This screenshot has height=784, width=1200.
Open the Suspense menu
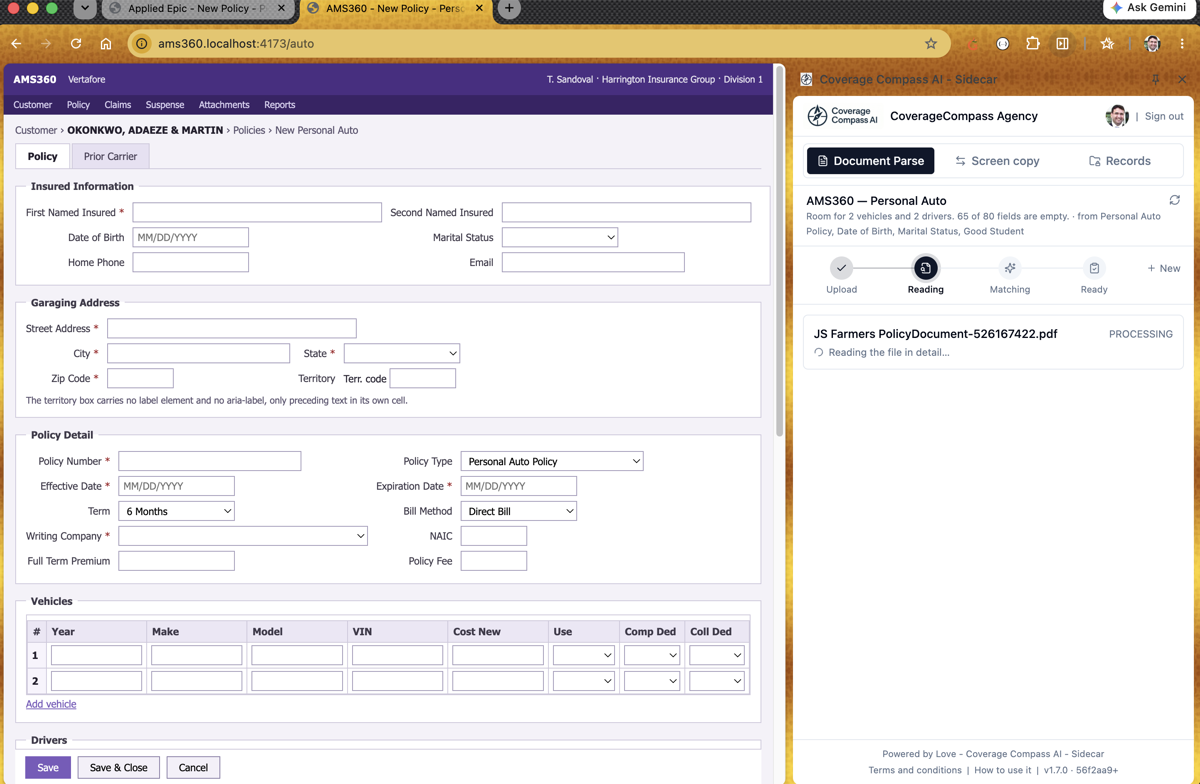tap(165, 105)
